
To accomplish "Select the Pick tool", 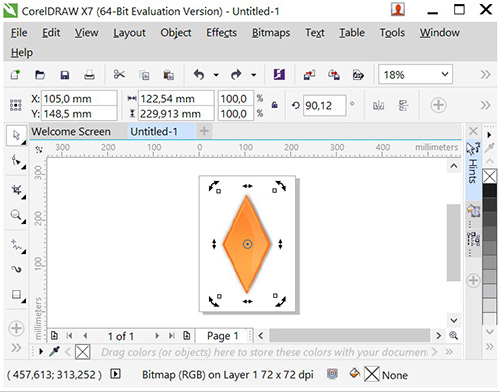I will (16, 135).
